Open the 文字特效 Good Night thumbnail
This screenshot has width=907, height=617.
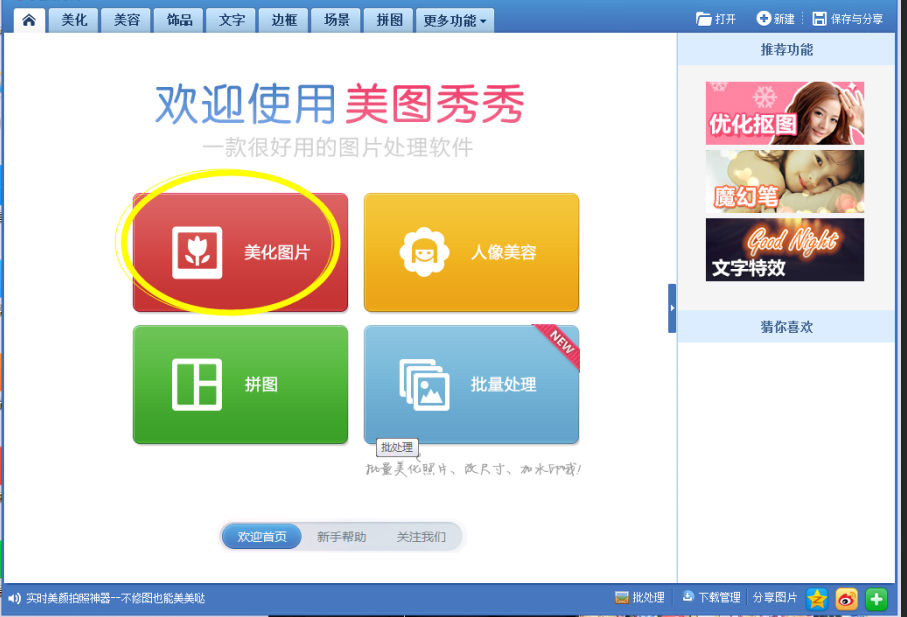pyautogui.click(x=784, y=250)
